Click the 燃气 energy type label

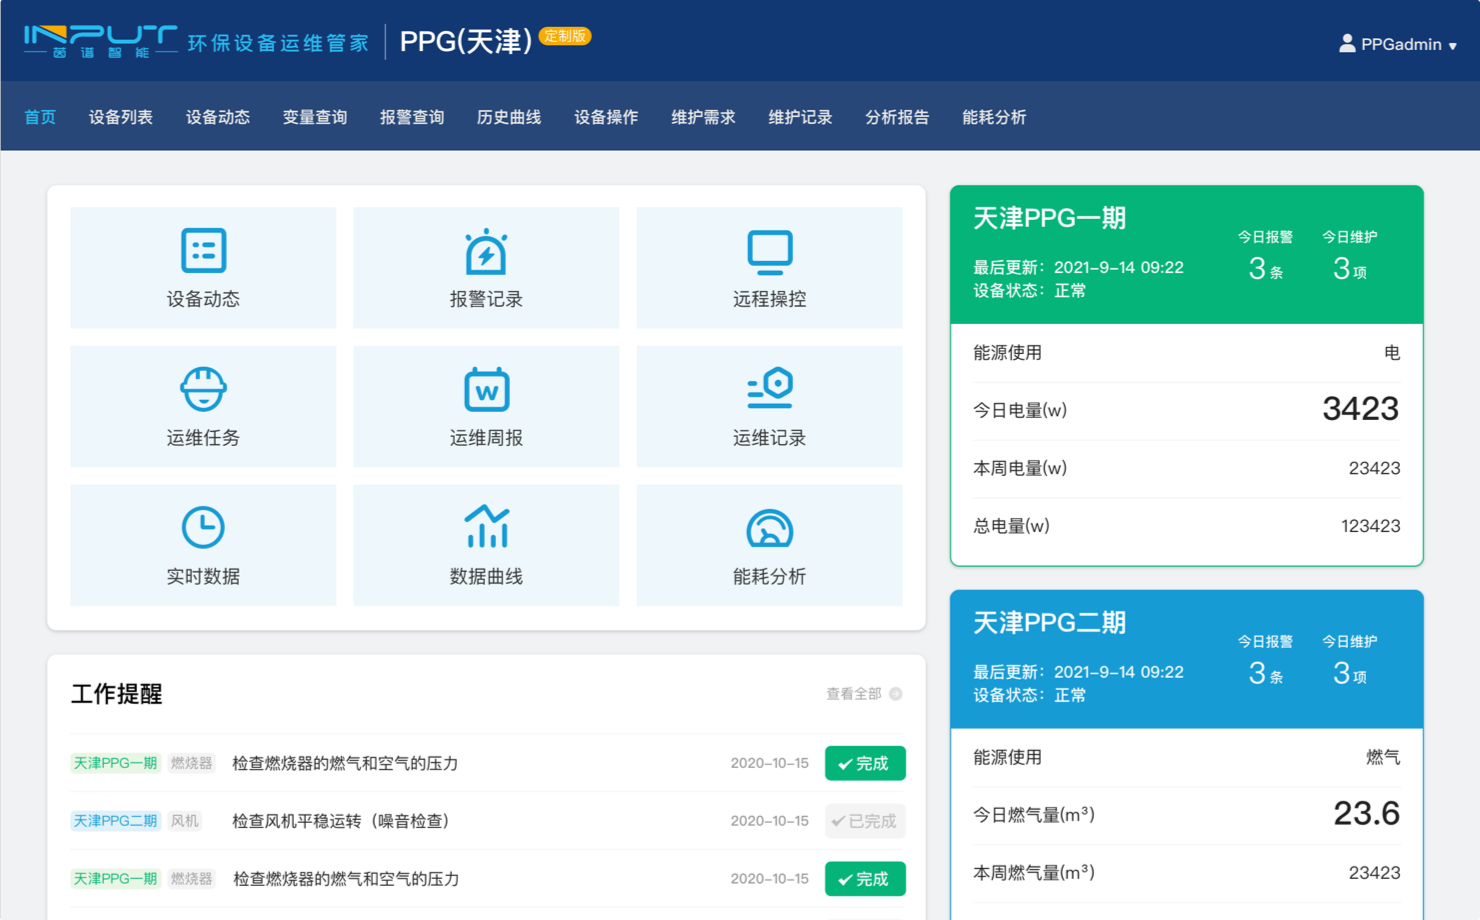click(1383, 757)
